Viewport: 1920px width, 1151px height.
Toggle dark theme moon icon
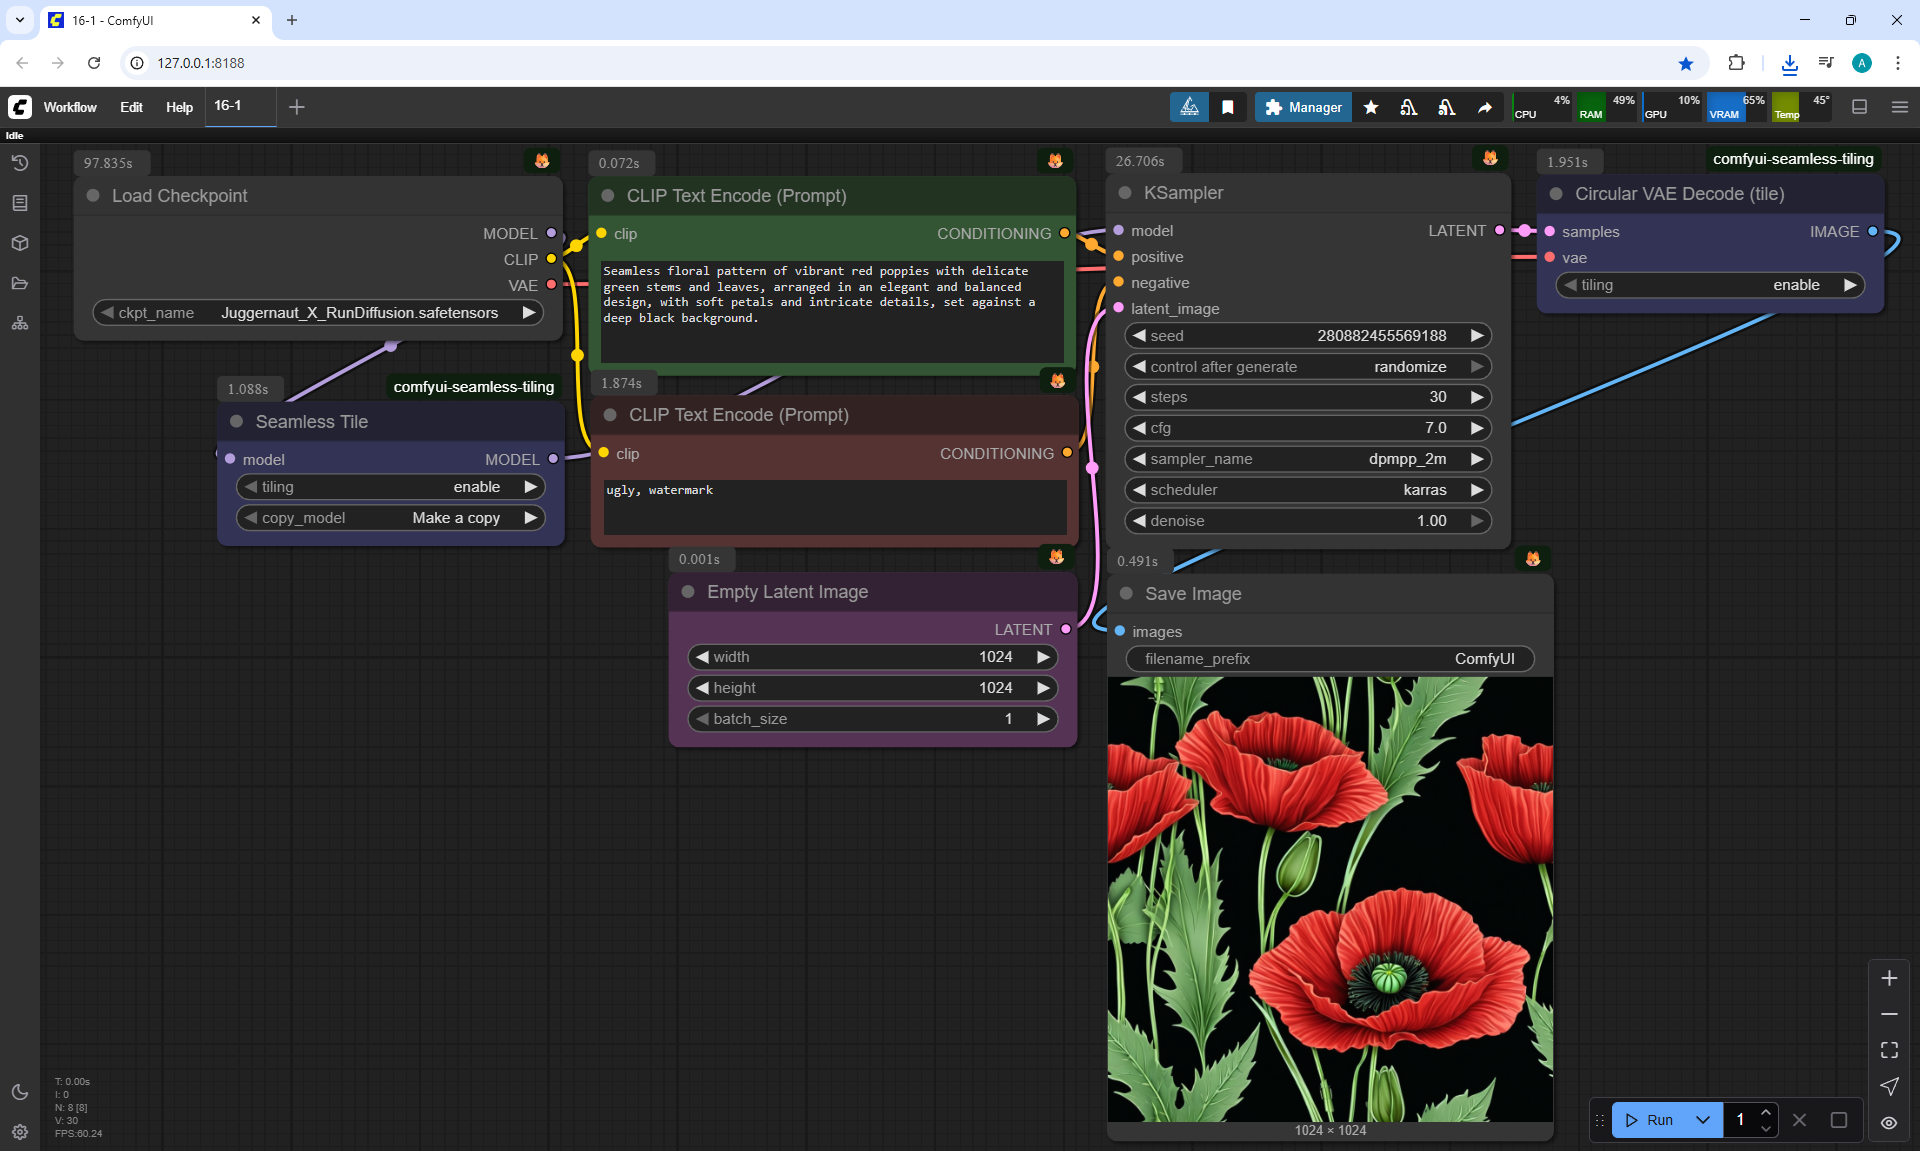coord(20,1092)
